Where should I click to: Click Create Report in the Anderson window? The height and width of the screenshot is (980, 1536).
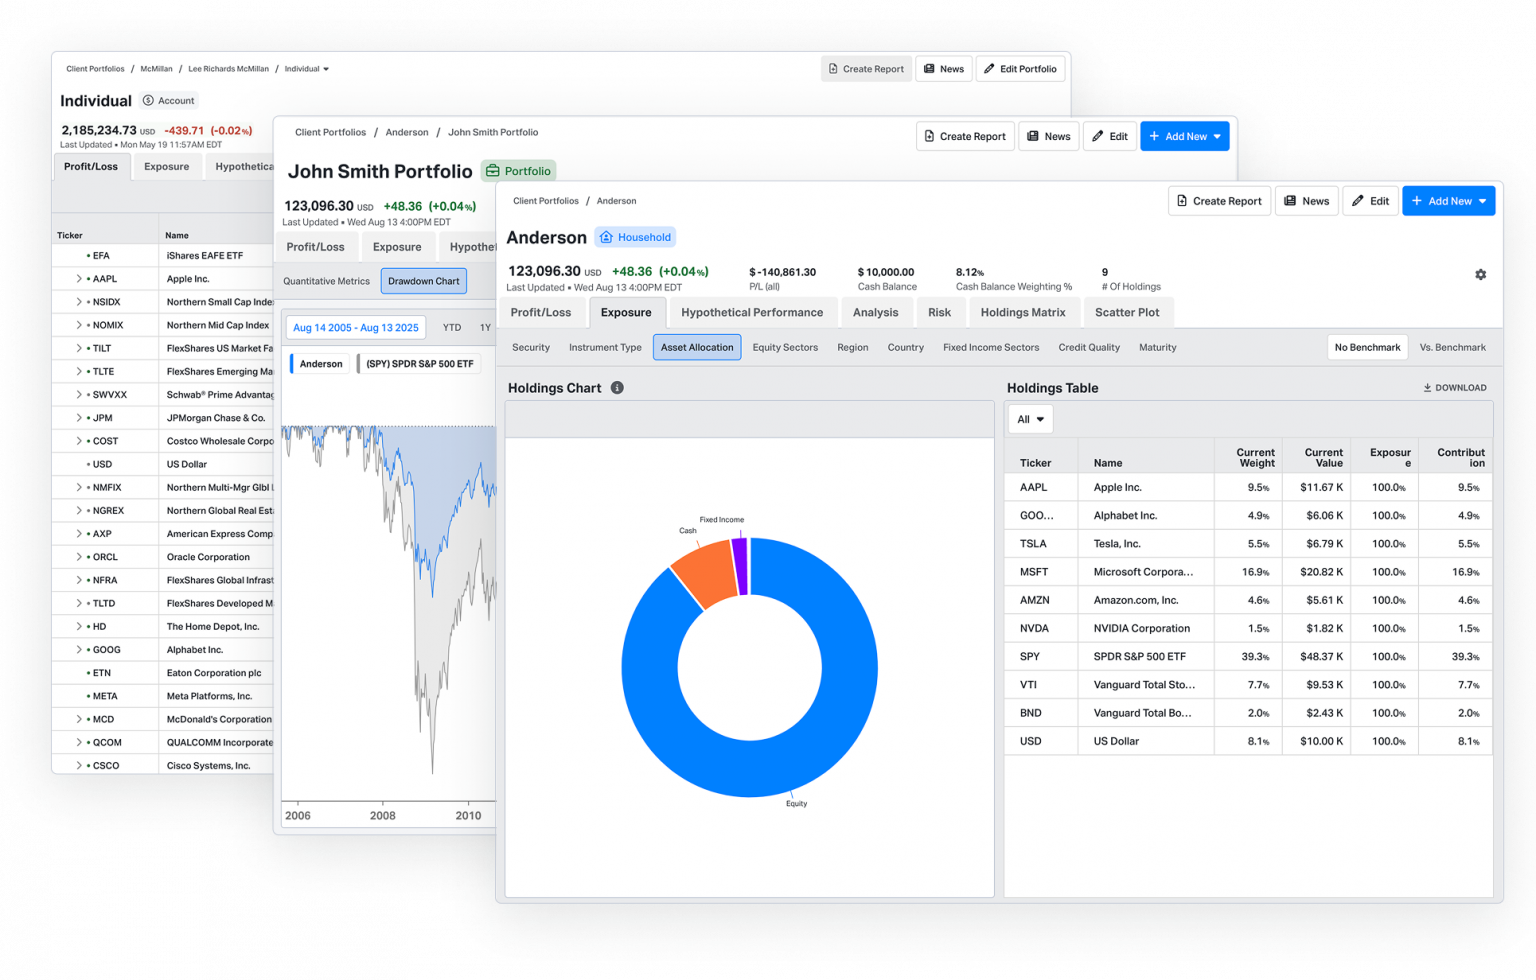[1219, 201]
